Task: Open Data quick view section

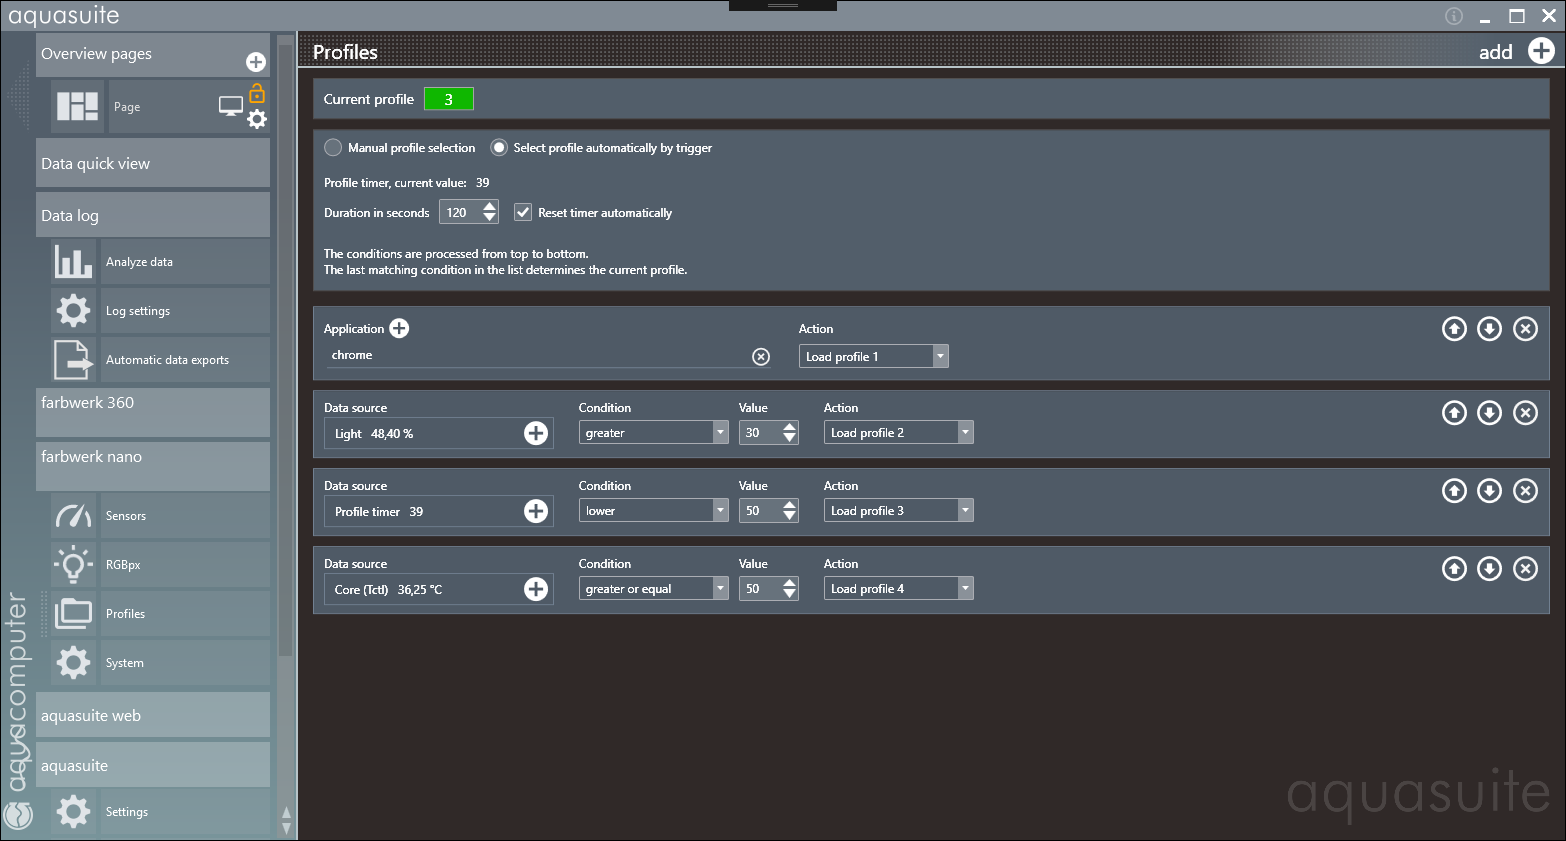Action: (x=153, y=163)
